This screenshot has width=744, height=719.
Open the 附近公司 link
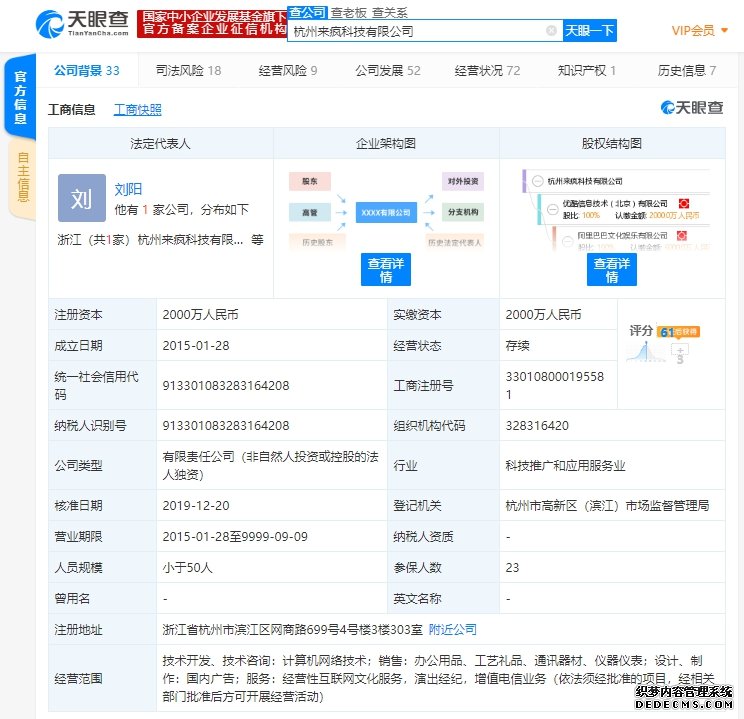453,630
